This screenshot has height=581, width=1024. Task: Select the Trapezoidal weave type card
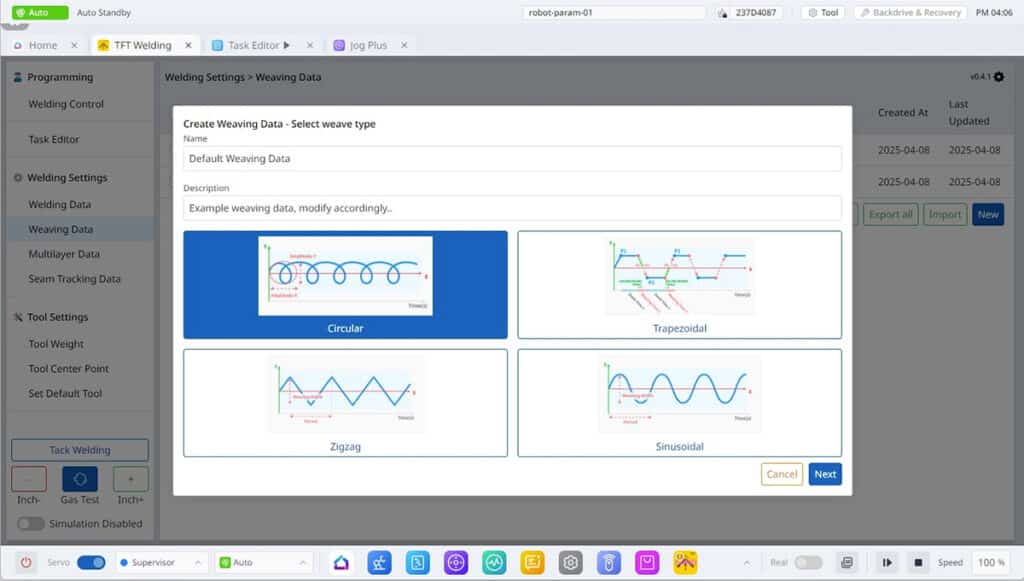tap(679, 285)
